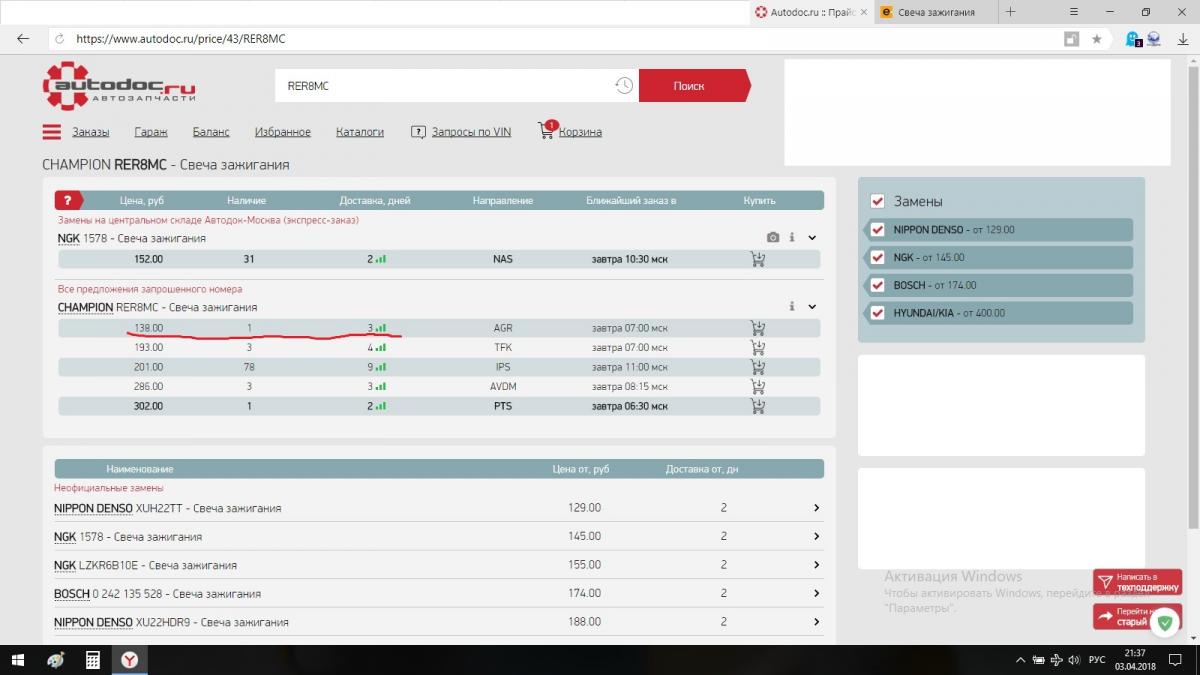Add the NAS 152.00 offer to cart
The width and height of the screenshot is (1200, 675).
coord(758,259)
